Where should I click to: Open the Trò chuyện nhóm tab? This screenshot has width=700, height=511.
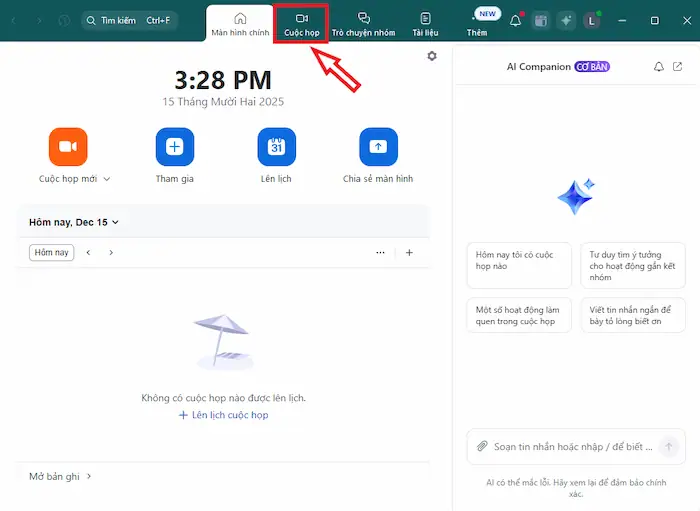pyautogui.click(x=363, y=24)
